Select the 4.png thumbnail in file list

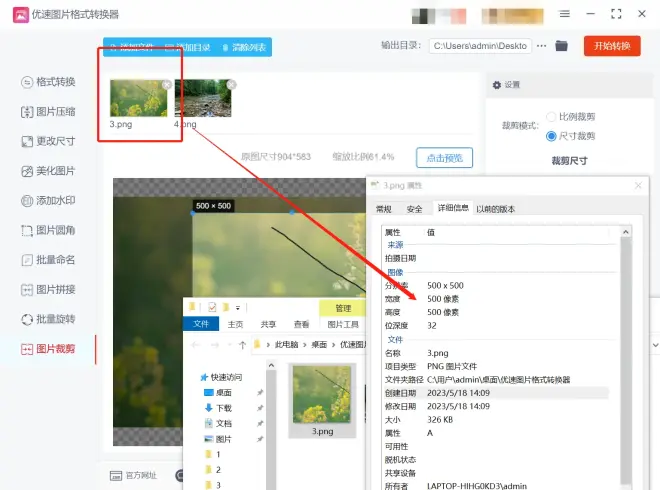pyautogui.click(x=203, y=99)
